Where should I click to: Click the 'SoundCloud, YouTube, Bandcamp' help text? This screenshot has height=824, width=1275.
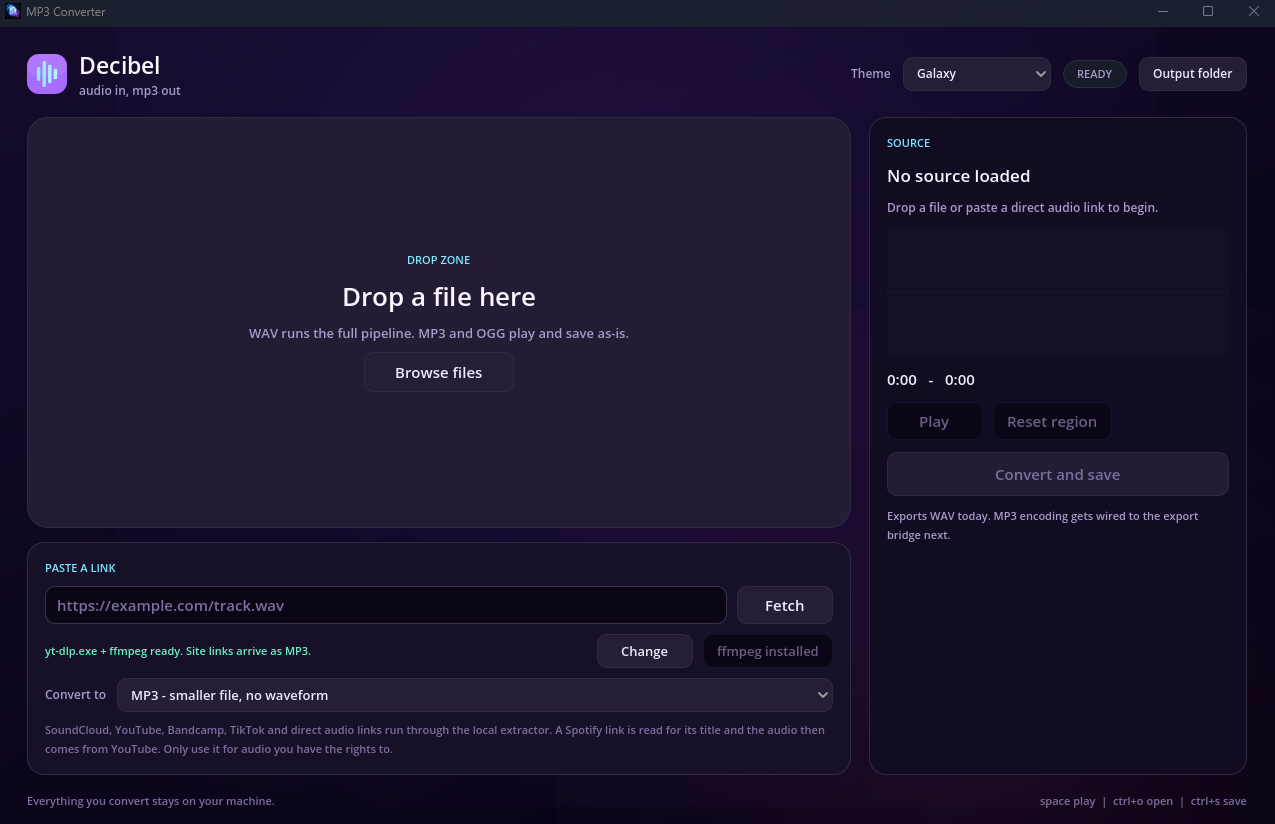[x=435, y=739]
